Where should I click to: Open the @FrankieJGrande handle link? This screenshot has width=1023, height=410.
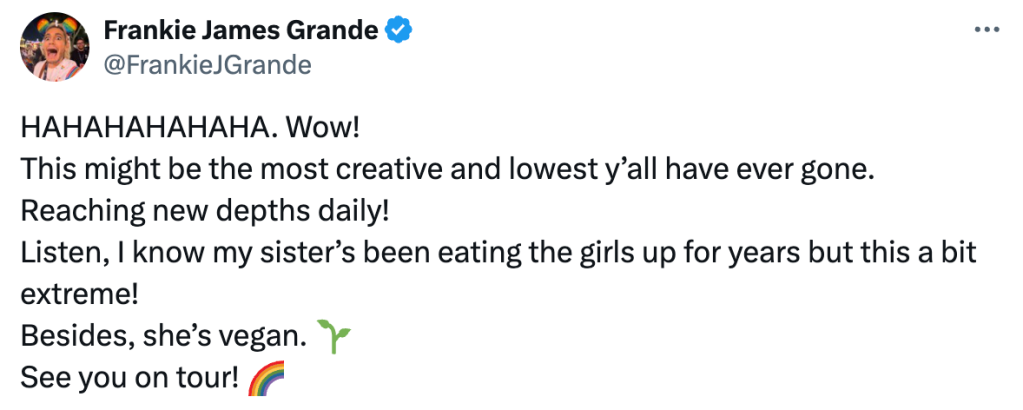[207, 65]
